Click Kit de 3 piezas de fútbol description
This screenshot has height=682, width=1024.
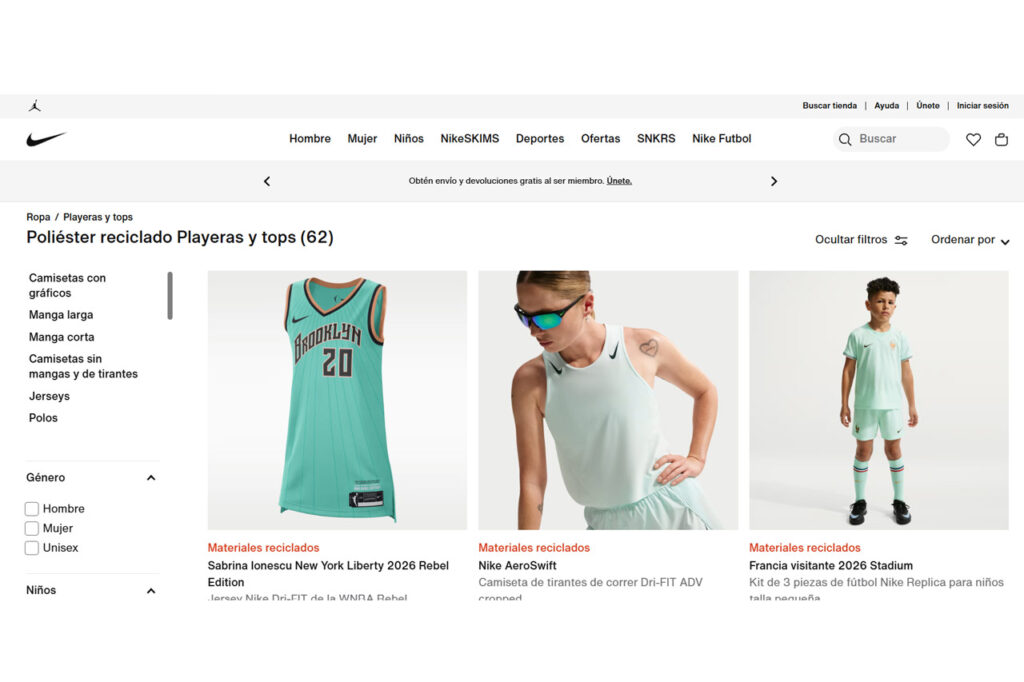click(x=876, y=589)
